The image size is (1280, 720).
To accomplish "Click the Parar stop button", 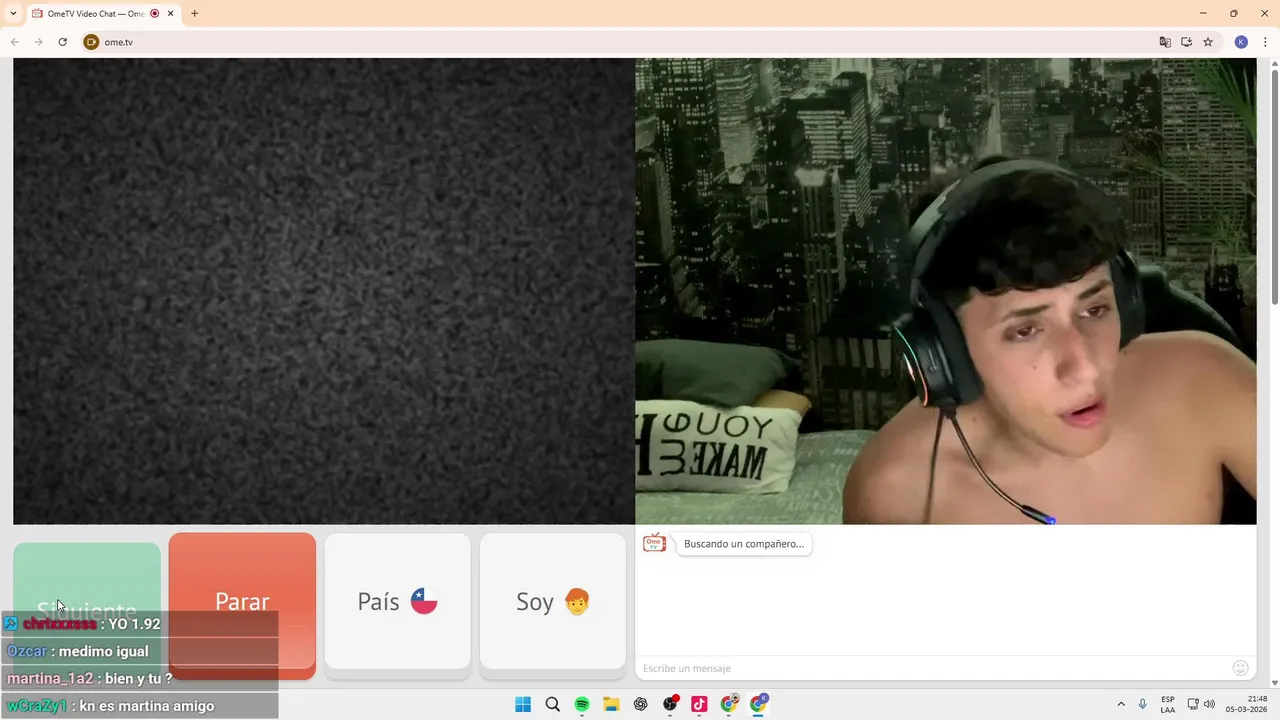I will click(242, 603).
